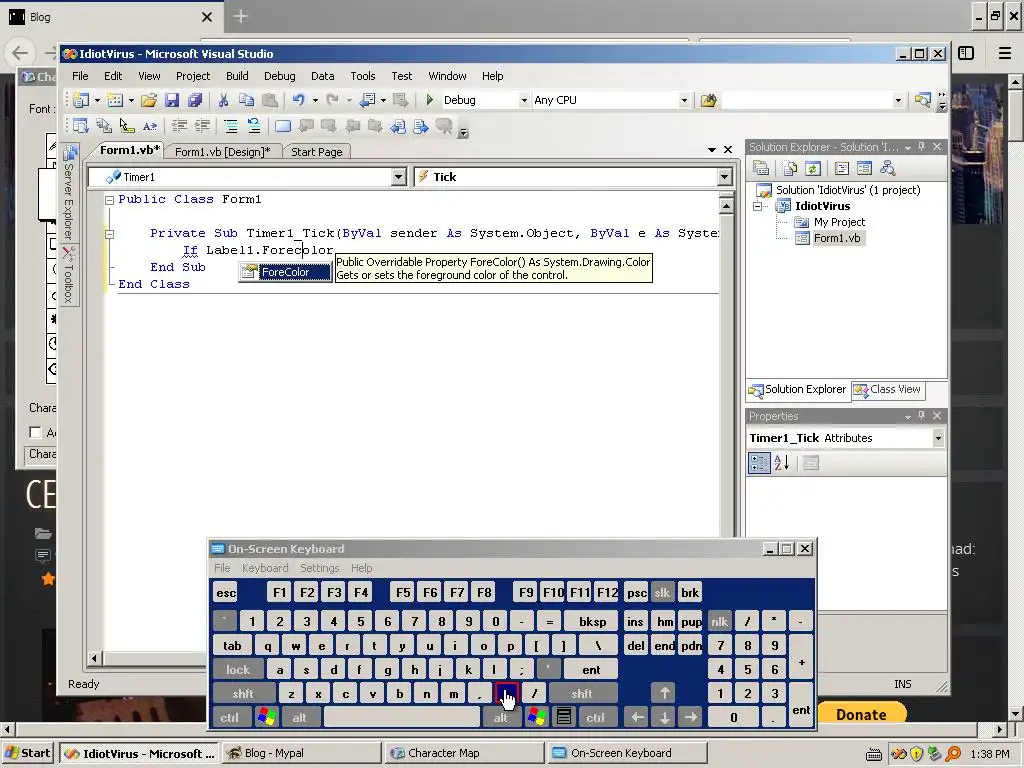Viewport: 1024px width, 768px height.
Task: Select Form1.vb in Solution Explorer tree
Action: (837, 238)
